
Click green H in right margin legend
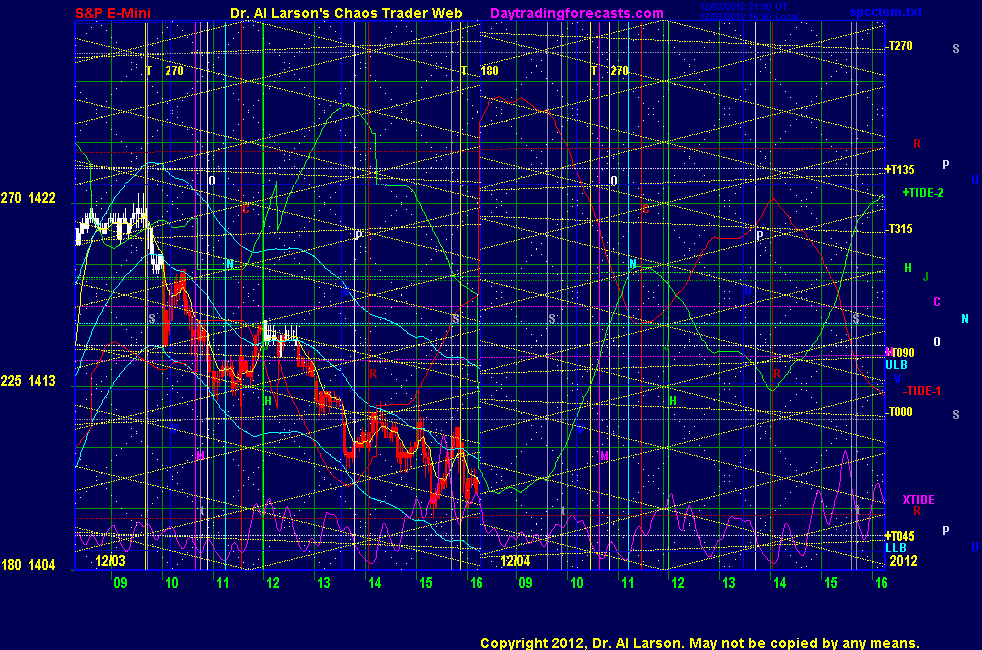coord(907,268)
